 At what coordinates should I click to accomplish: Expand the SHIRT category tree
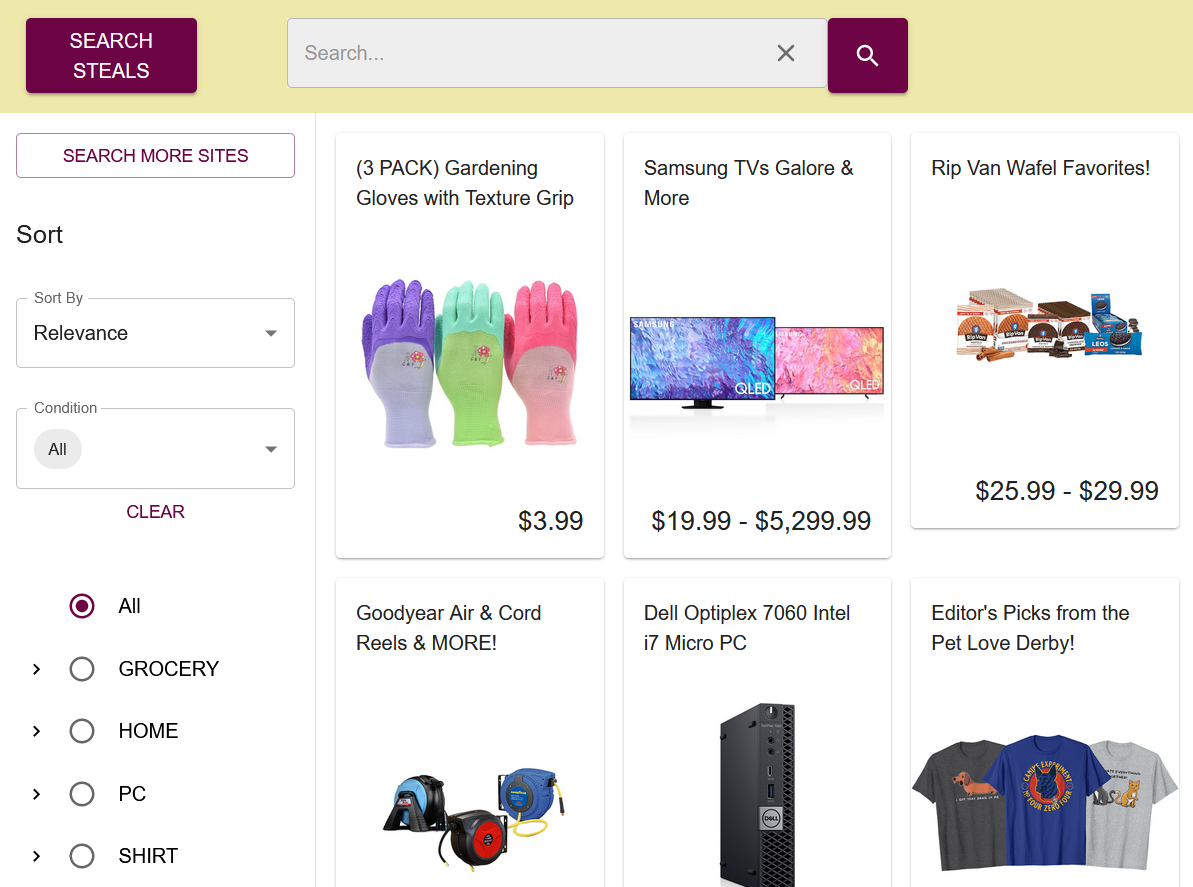36,856
